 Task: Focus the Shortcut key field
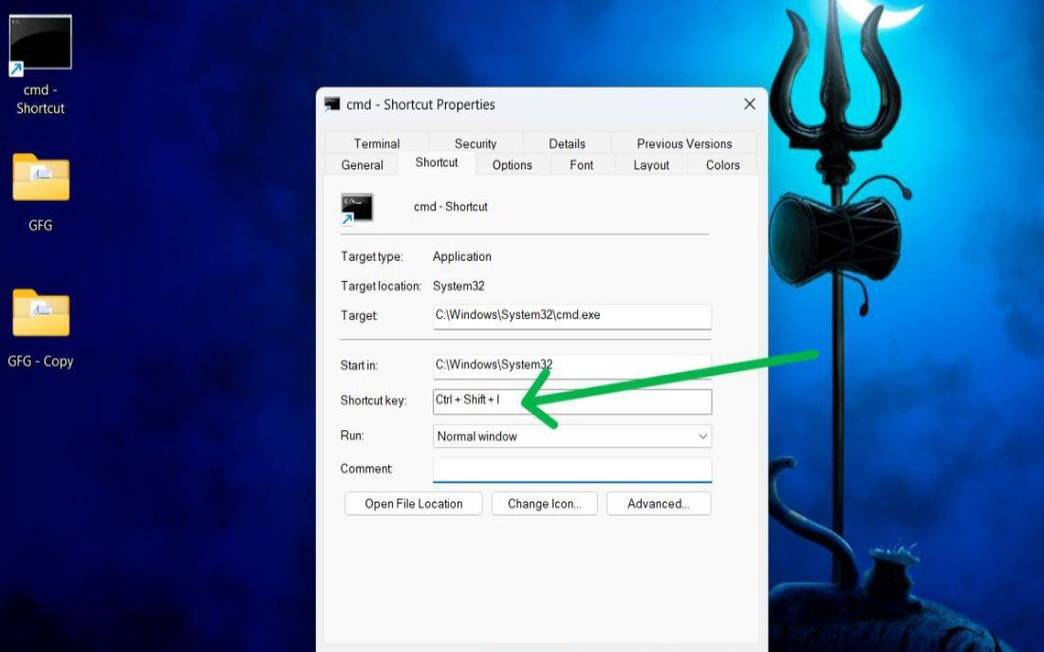(x=572, y=401)
